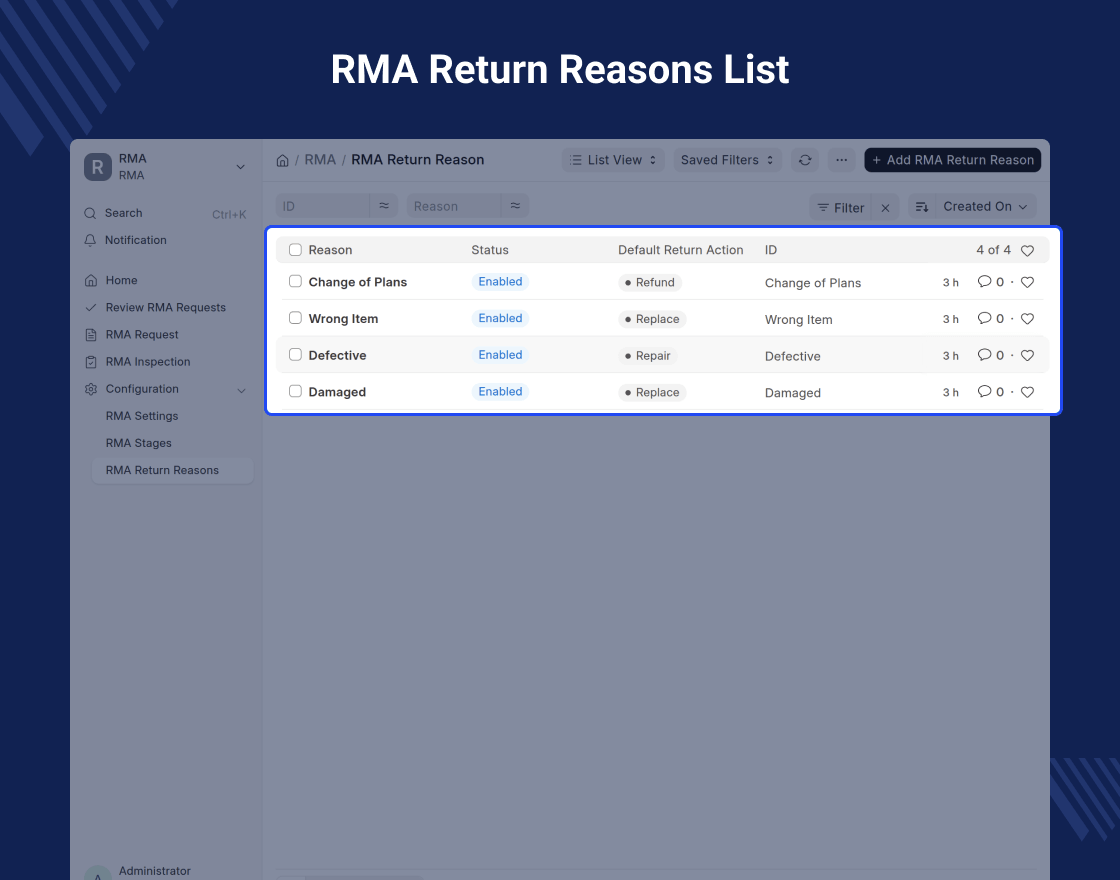The width and height of the screenshot is (1120, 880).
Task: Like the Damaged row
Action: [1027, 392]
